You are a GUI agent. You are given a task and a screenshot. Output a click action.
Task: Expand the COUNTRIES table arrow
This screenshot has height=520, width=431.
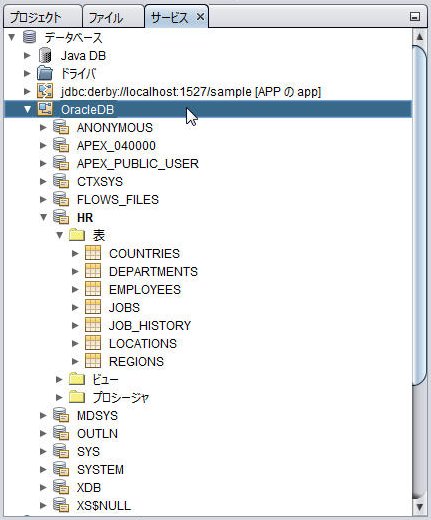coord(76,253)
